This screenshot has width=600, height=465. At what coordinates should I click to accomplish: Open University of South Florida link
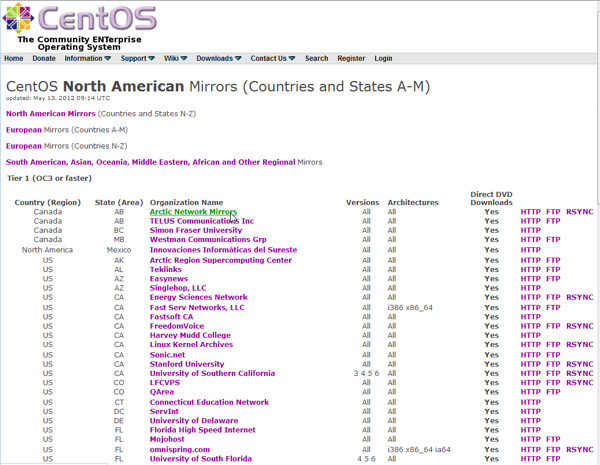[201, 458]
